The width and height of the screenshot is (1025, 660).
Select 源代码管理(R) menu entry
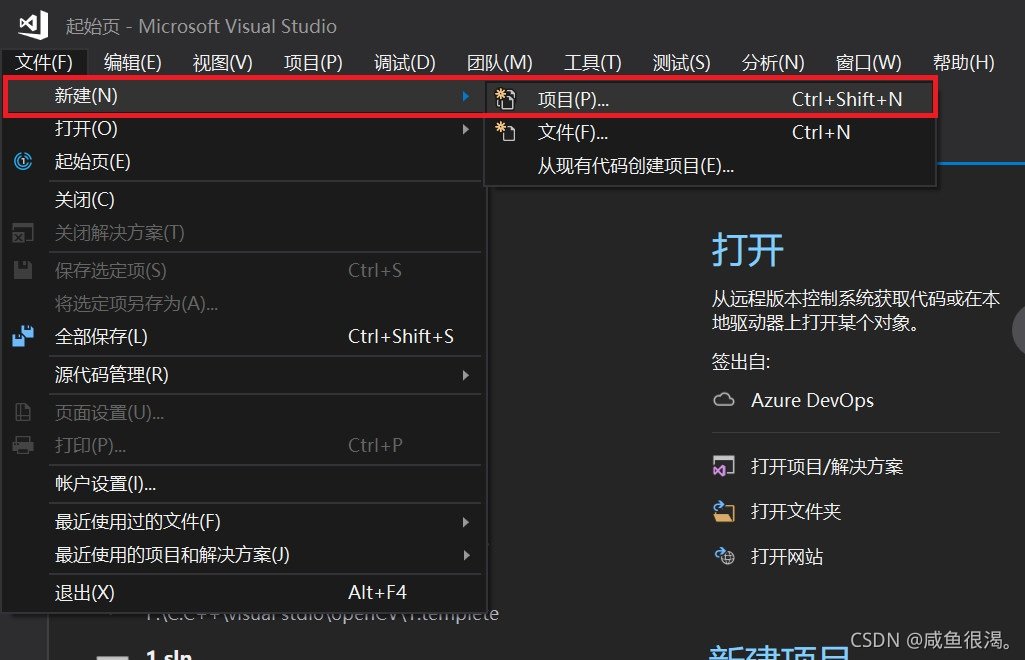[244, 374]
